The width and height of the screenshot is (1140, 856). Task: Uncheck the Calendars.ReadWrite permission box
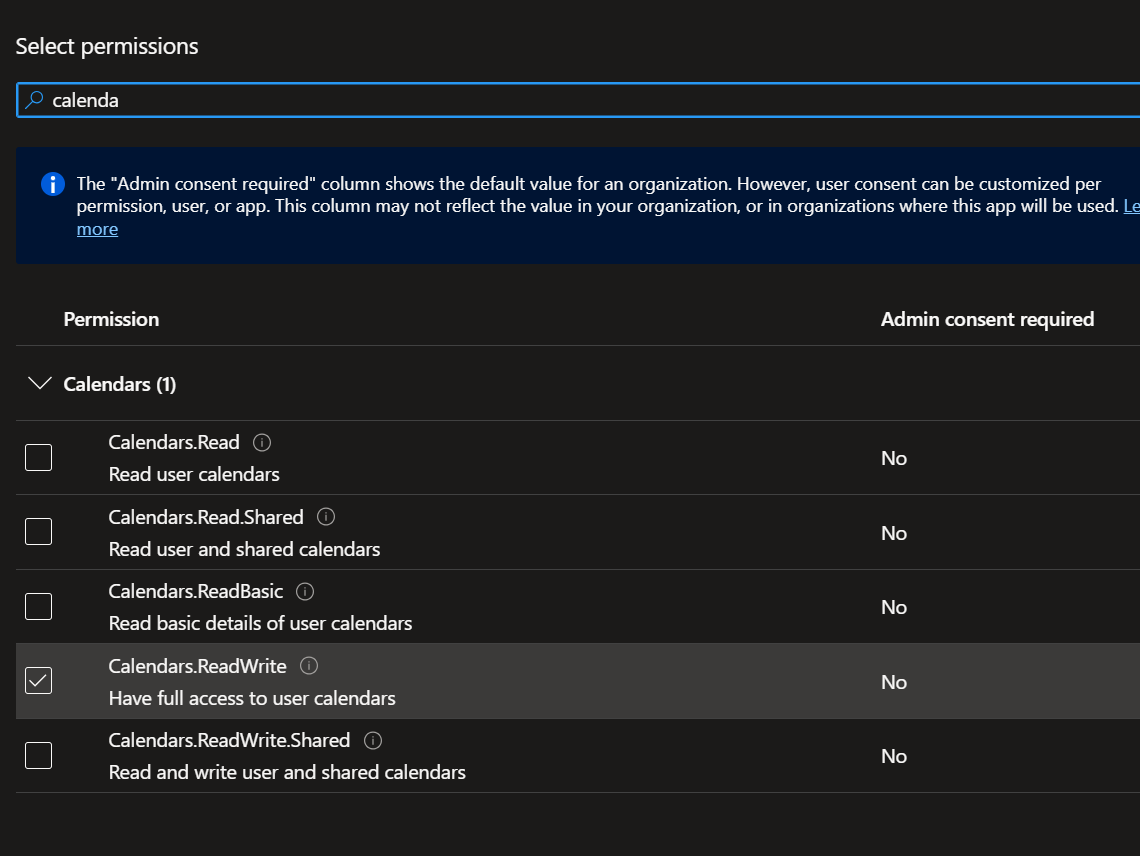(39, 681)
